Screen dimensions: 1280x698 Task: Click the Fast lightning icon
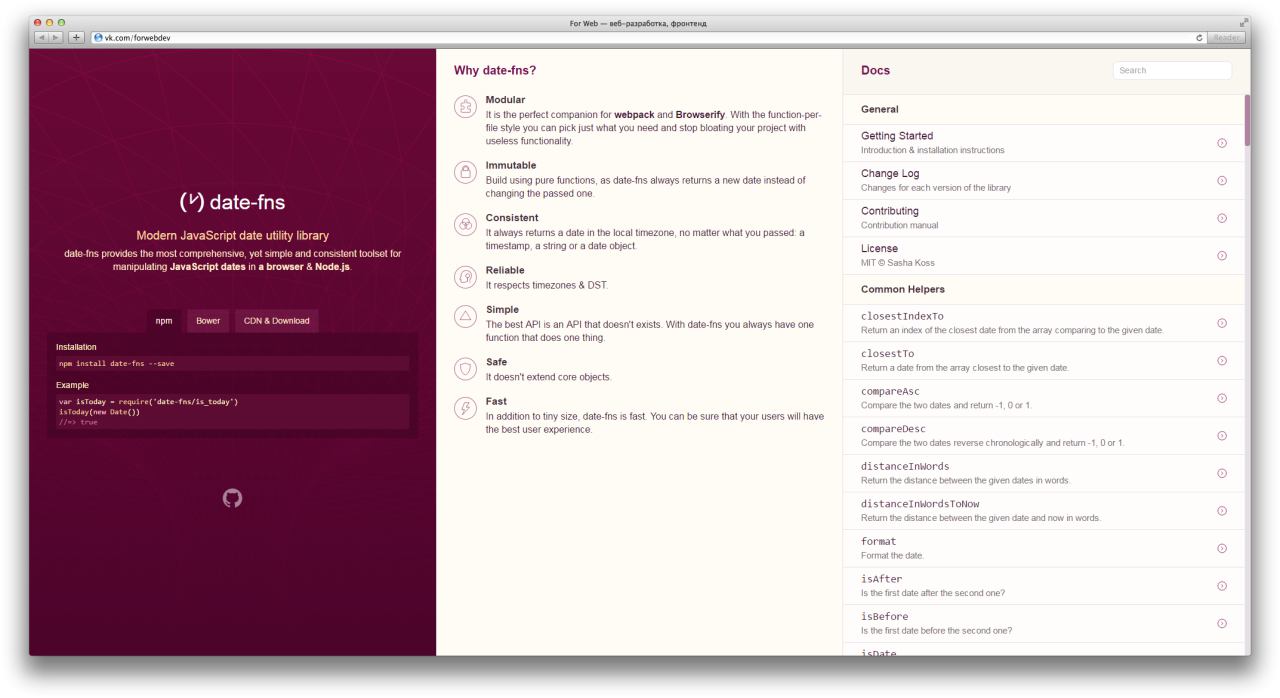pos(465,408)
